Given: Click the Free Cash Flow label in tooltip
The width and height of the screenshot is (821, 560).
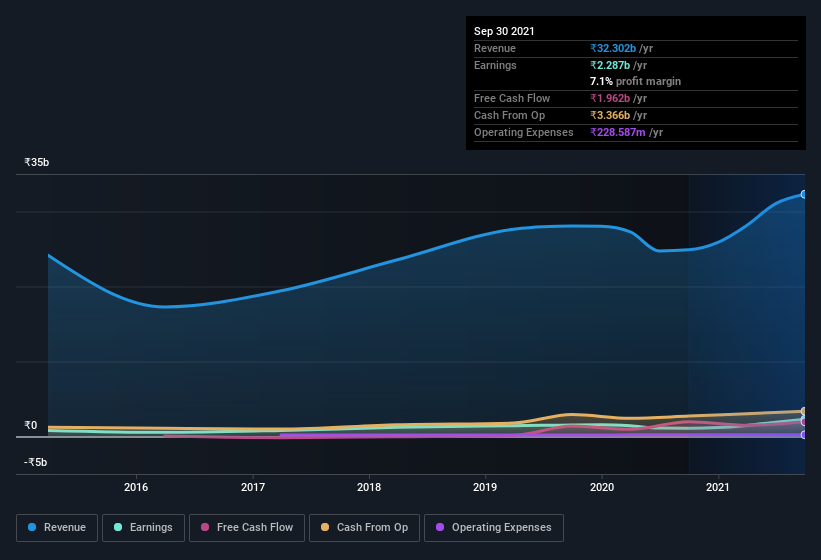Looking at the screenshot, I should (512, 98).
